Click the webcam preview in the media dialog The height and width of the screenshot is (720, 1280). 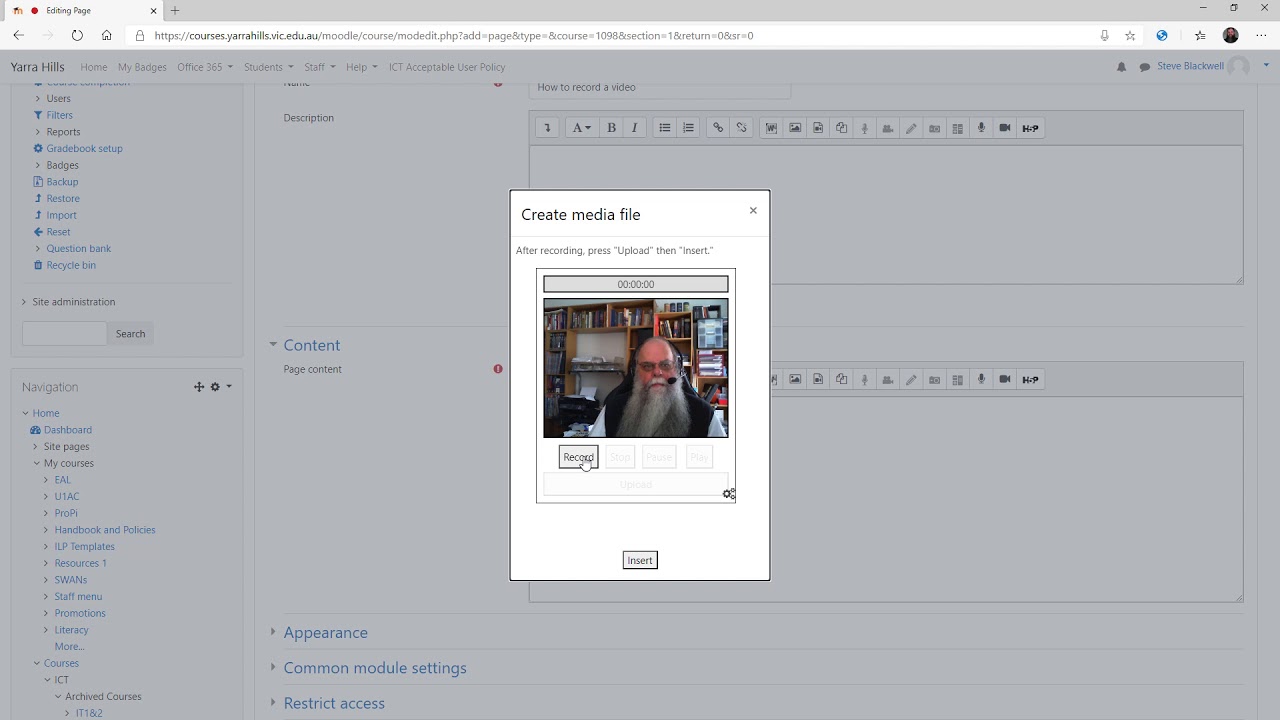[x=636, y=368]
